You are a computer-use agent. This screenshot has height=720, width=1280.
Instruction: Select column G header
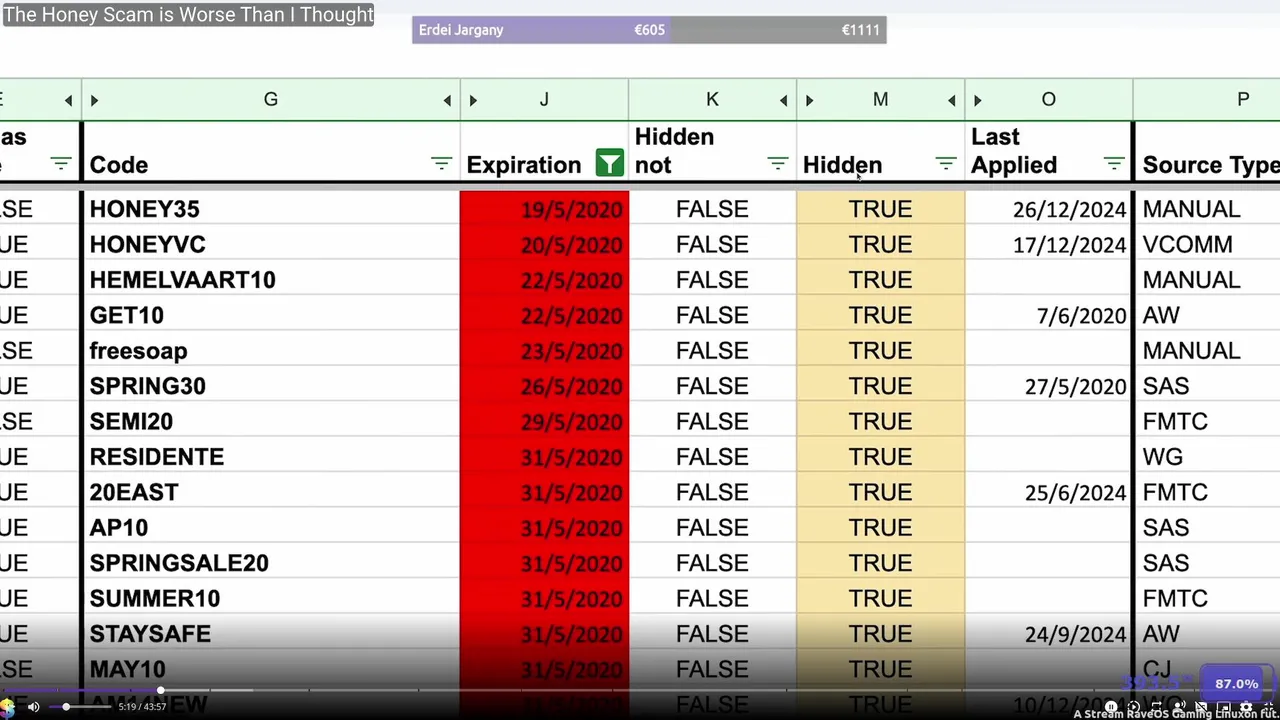270,100
